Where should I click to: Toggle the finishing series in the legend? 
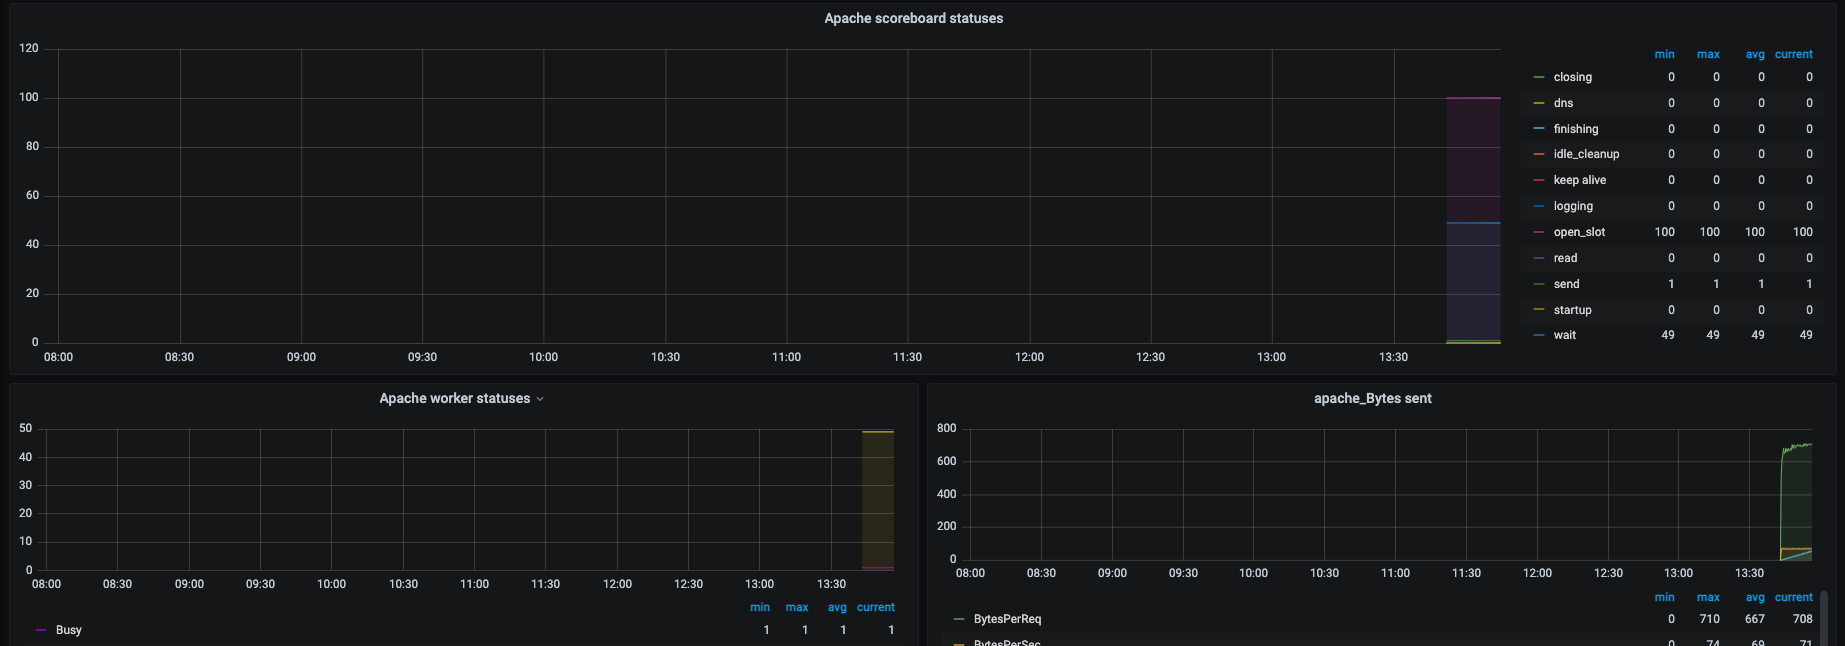(x=1575, y=129)
